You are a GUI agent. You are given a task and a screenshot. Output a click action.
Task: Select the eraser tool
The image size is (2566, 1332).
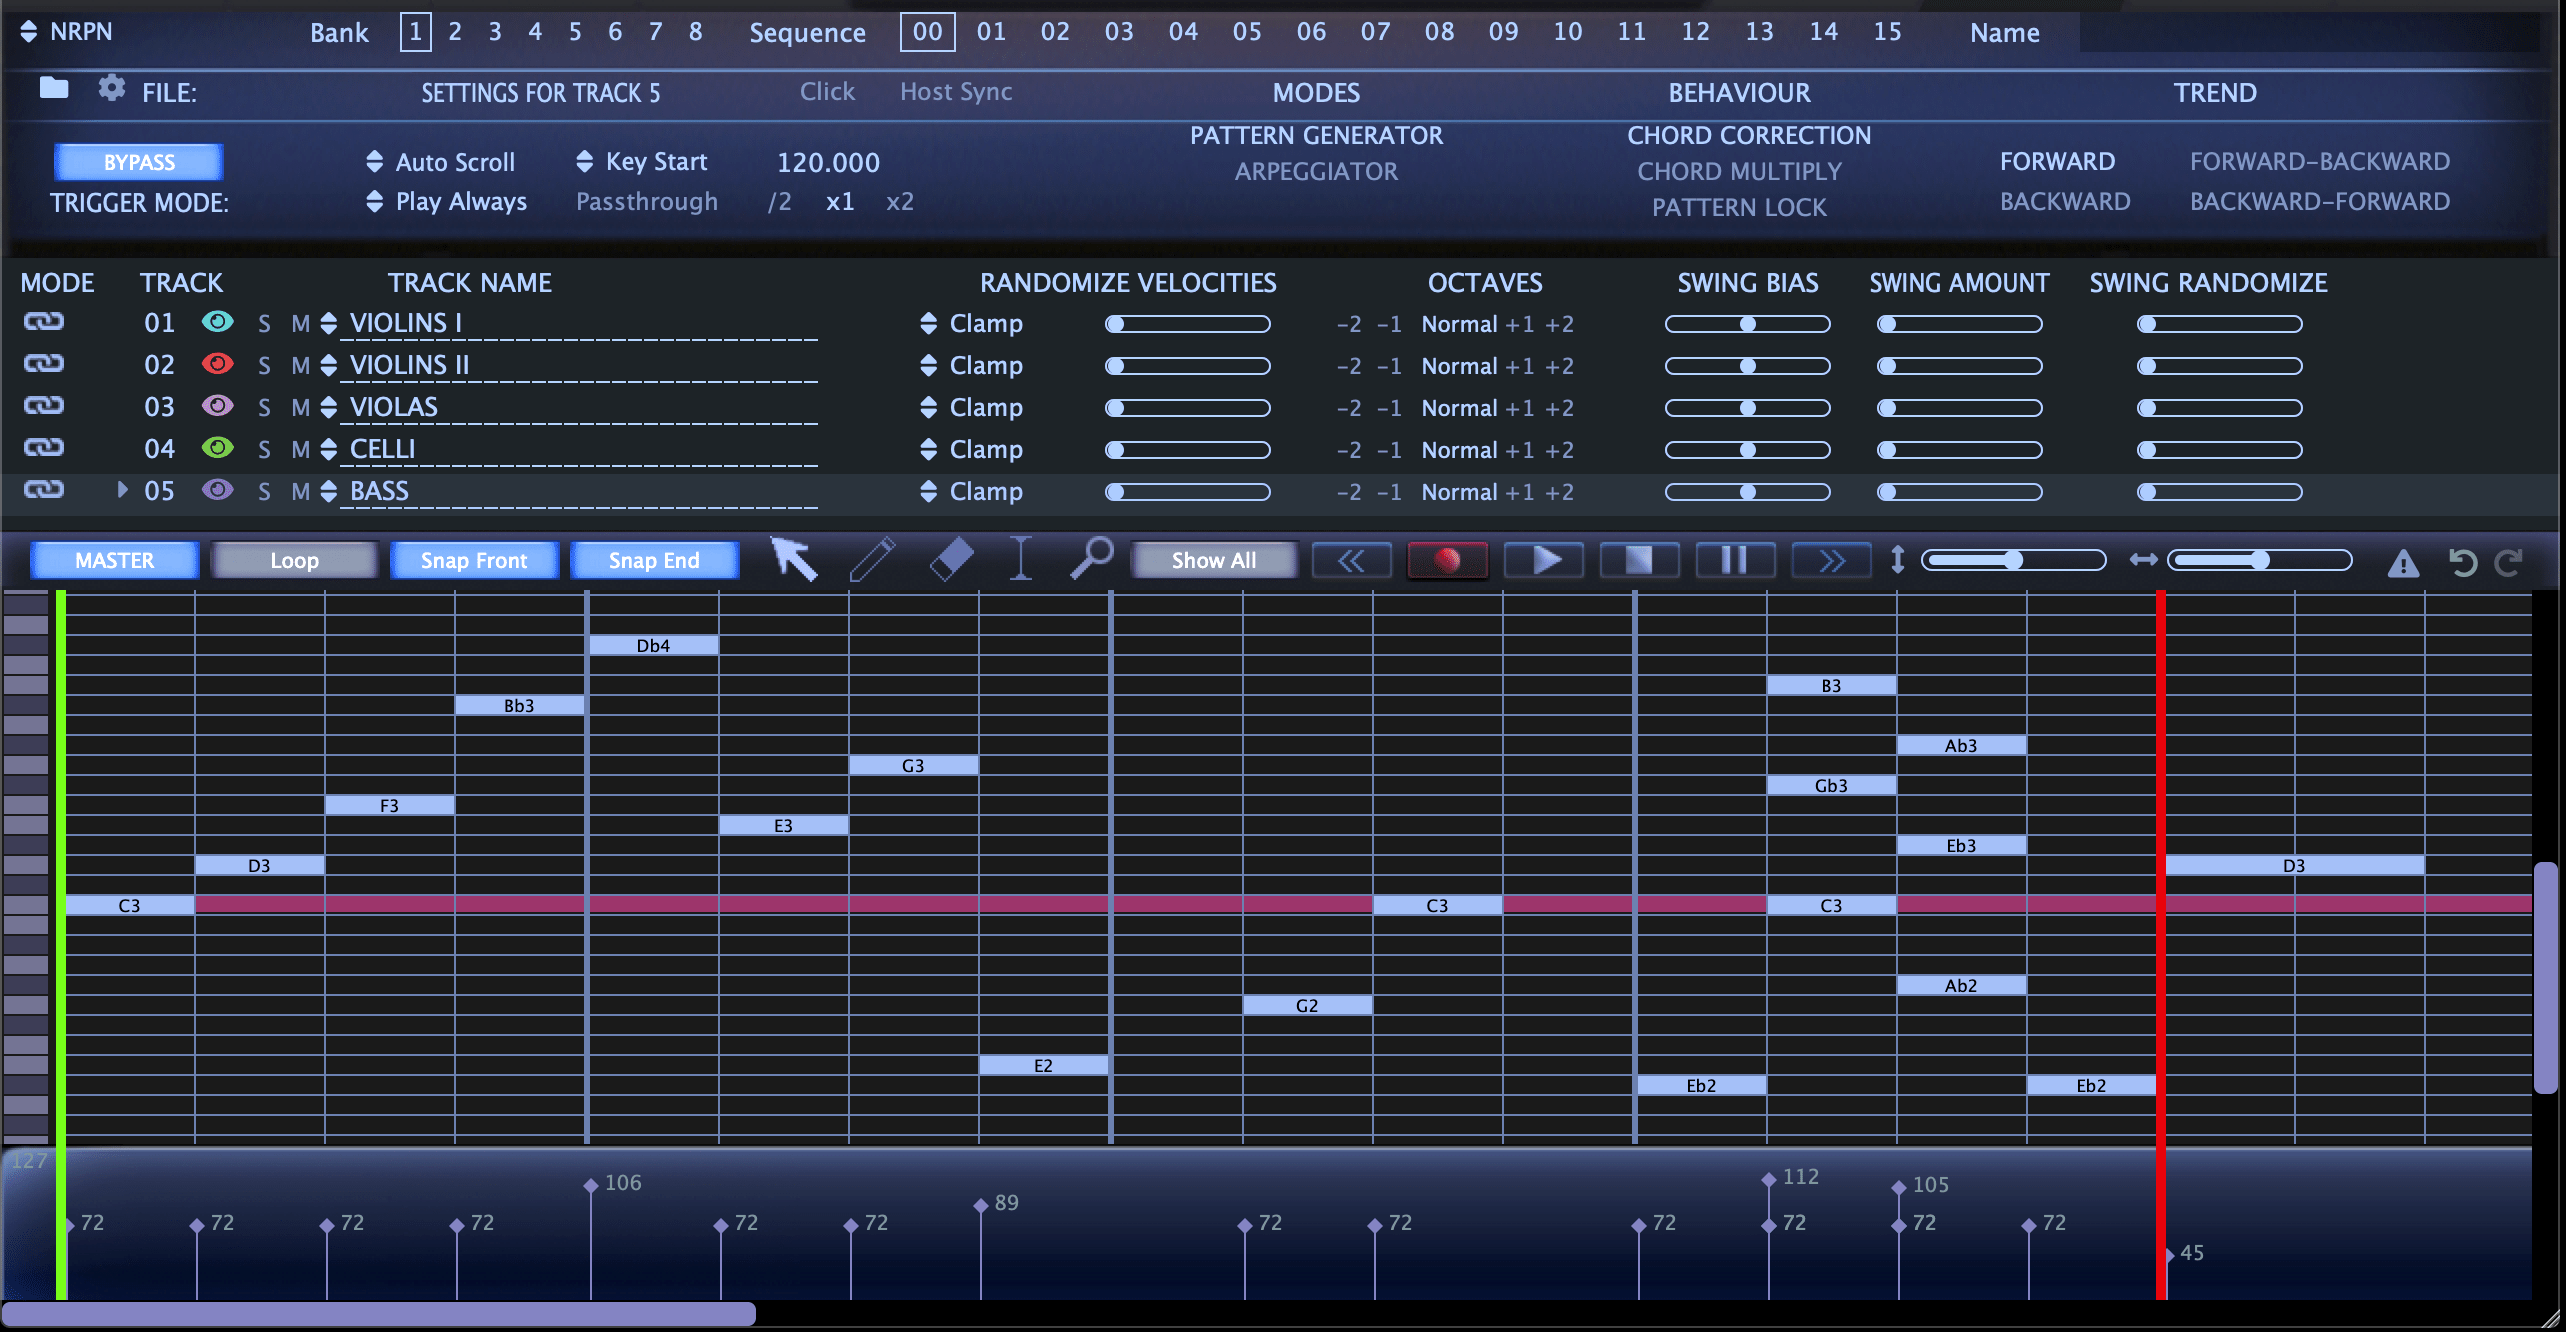[951, 559]
